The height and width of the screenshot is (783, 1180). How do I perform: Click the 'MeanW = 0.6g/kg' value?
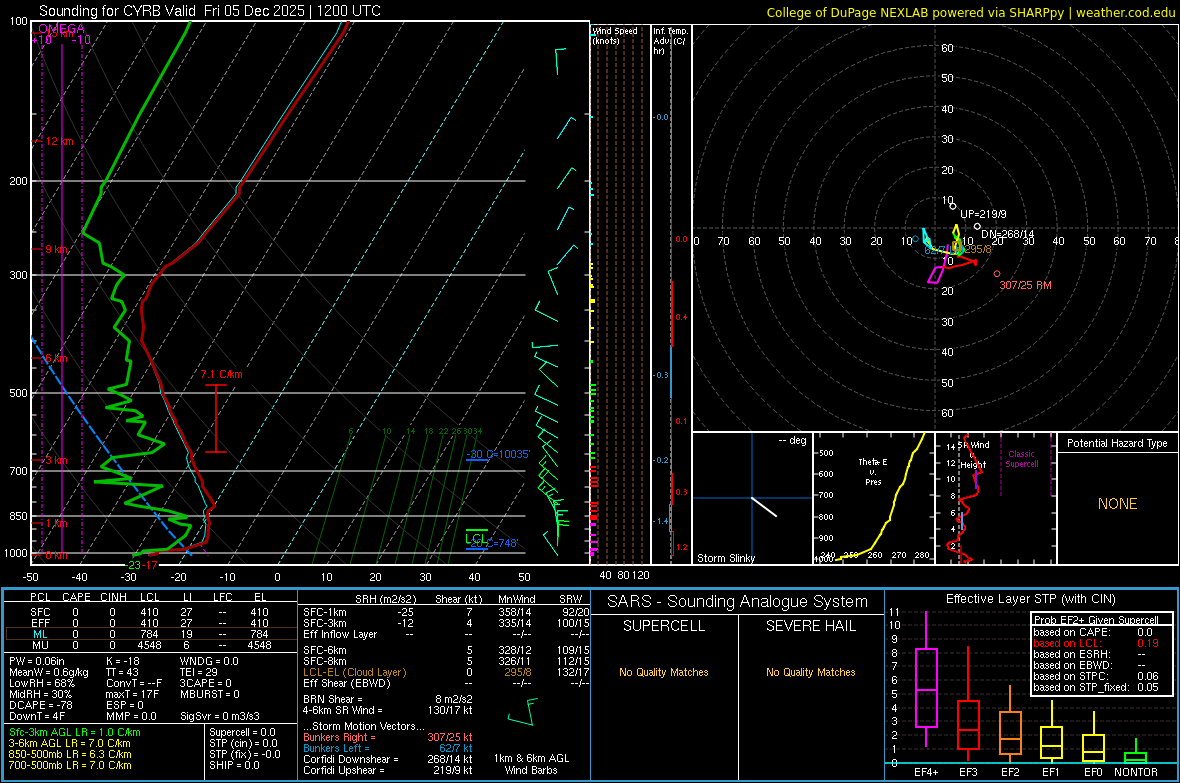(x=48, y=672)
